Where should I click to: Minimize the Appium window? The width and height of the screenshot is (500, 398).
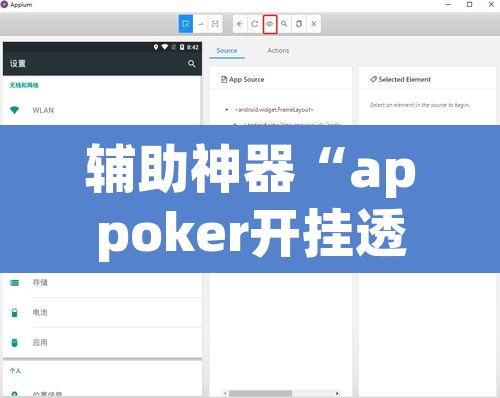[x=448, y=5]
